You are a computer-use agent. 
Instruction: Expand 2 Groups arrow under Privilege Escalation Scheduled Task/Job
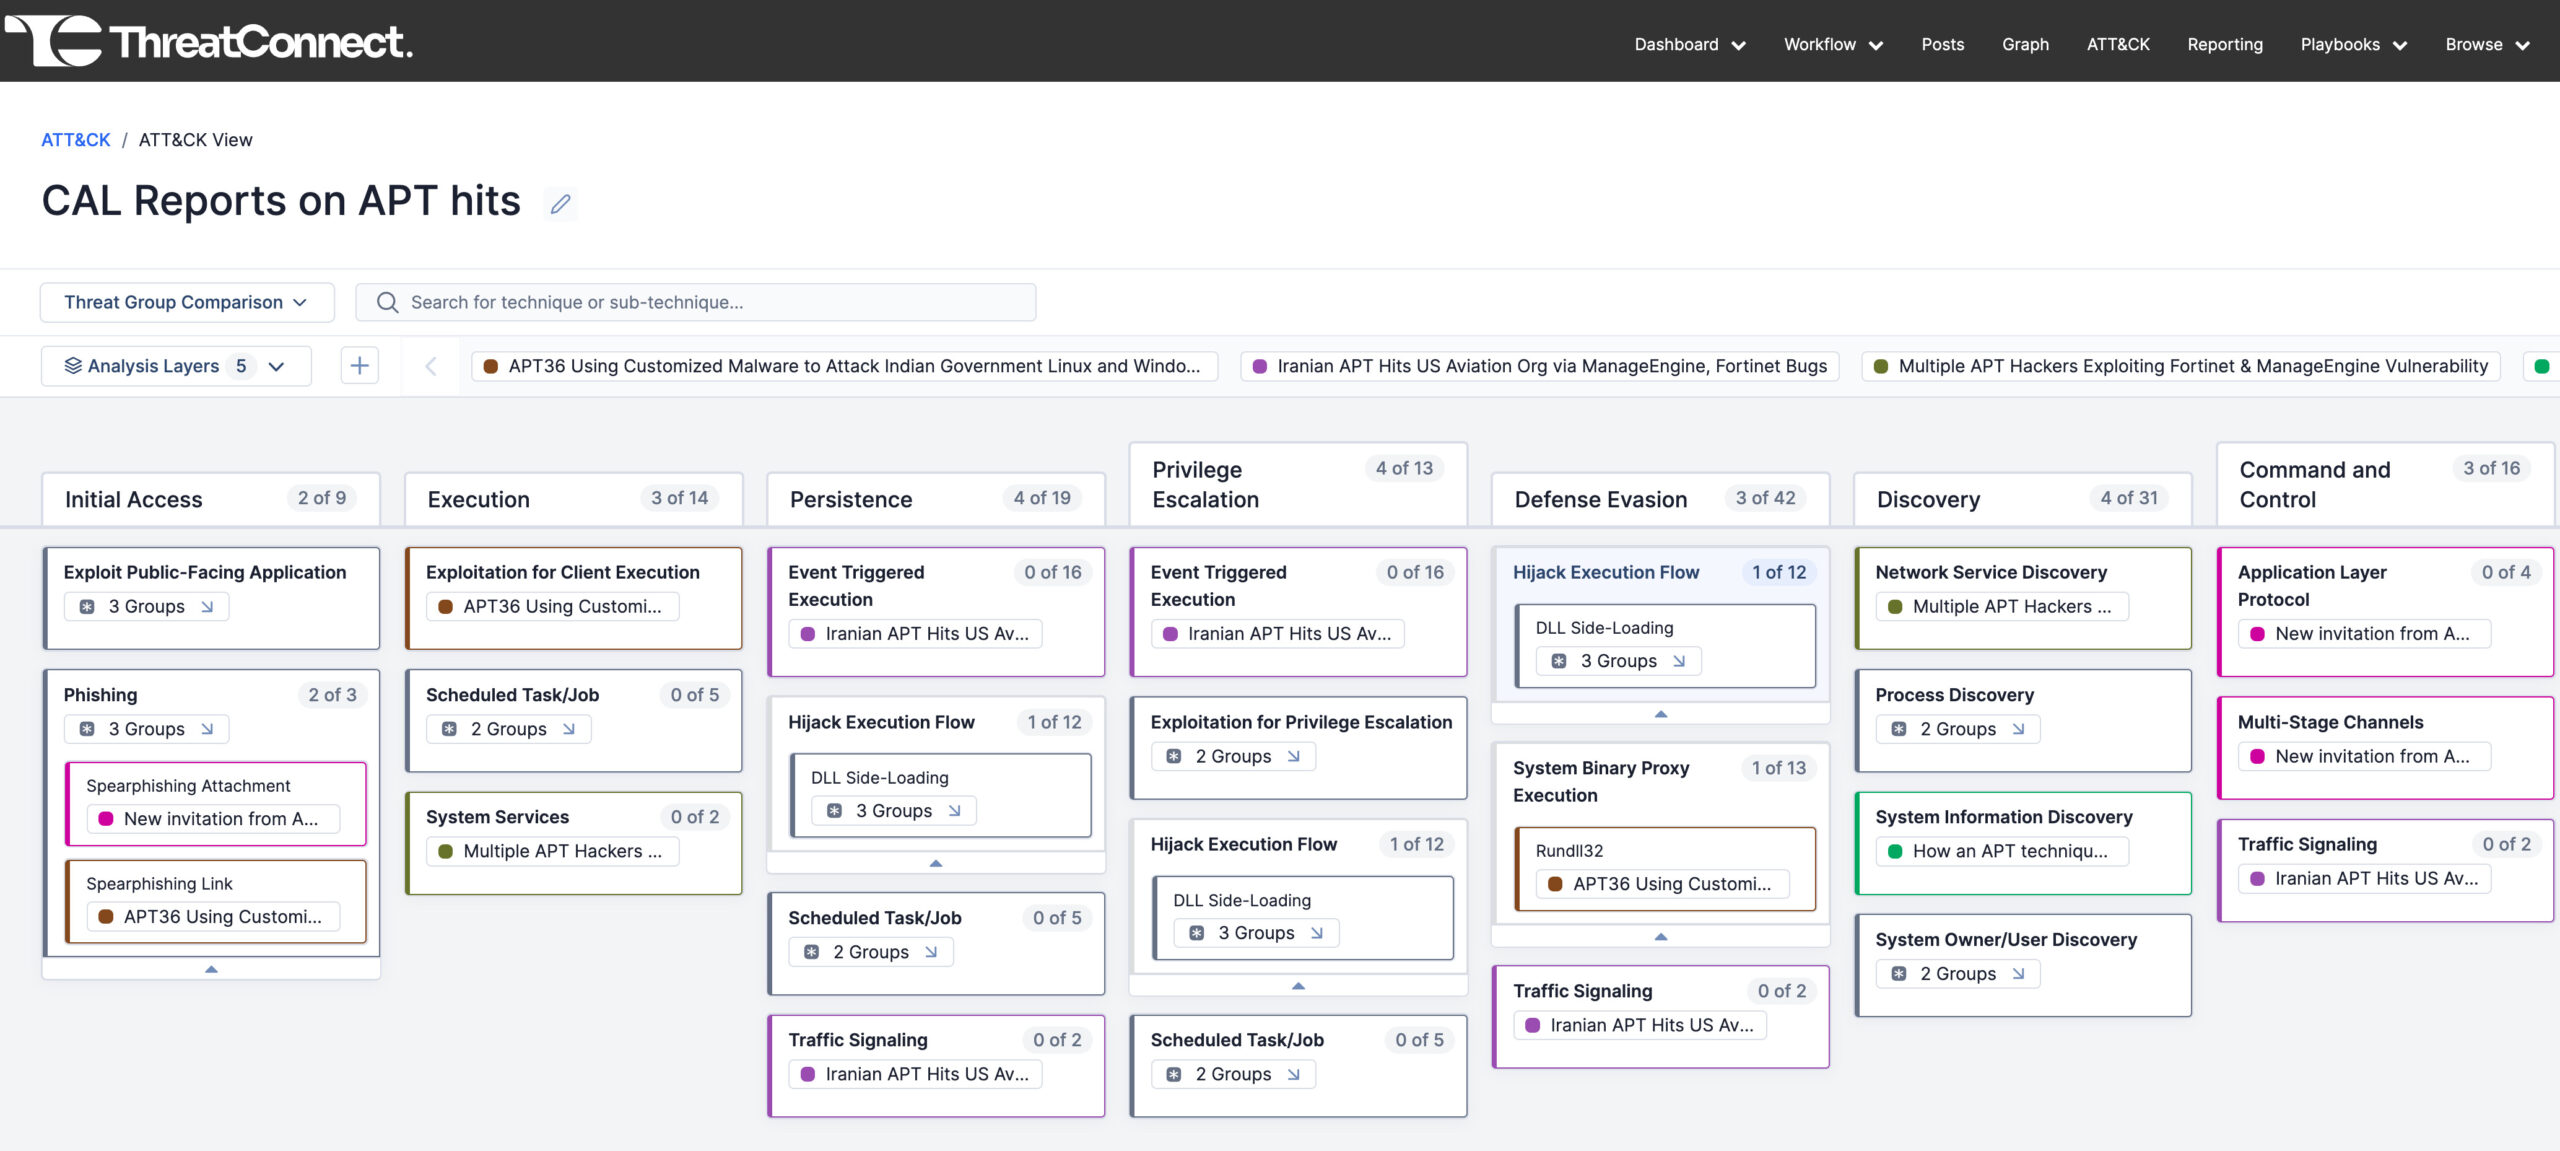1294,1074
